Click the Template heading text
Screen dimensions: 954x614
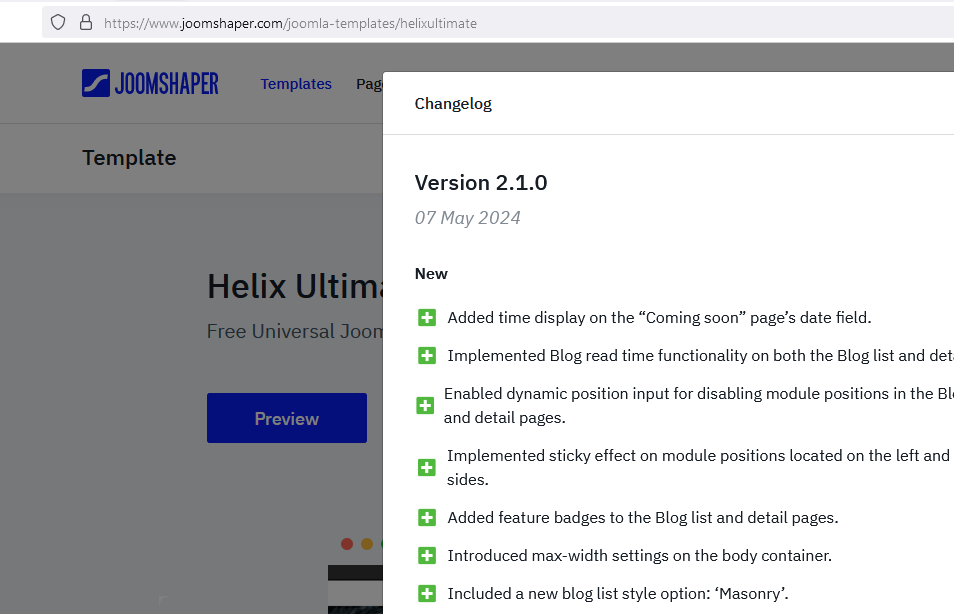129,158
